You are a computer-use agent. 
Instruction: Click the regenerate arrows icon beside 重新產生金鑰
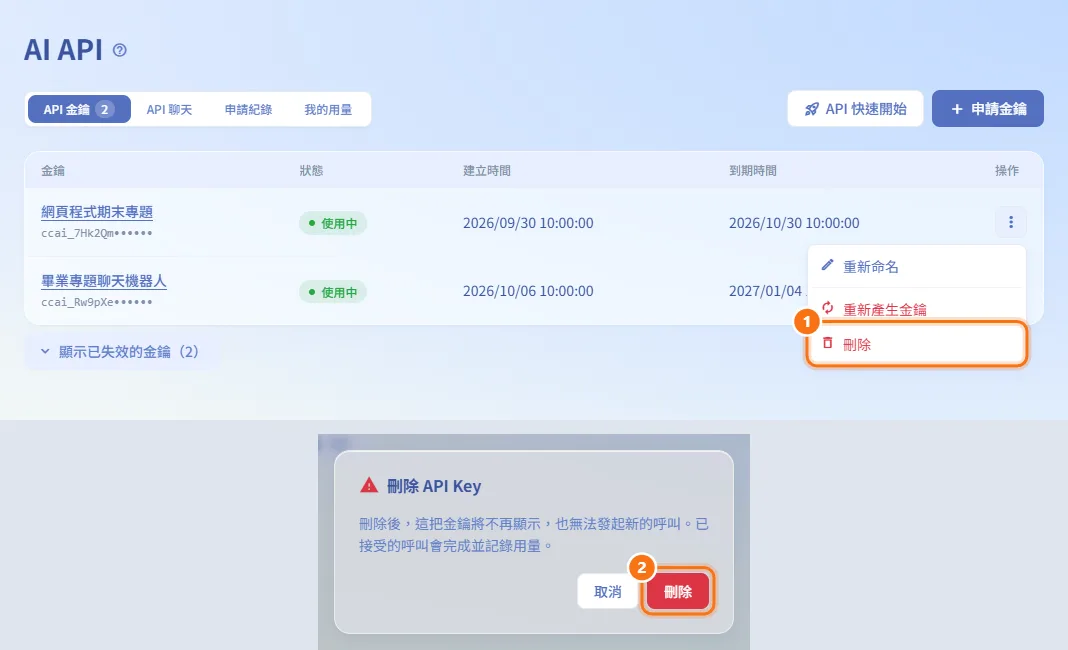pyautogui.click(x=828, y=308)
